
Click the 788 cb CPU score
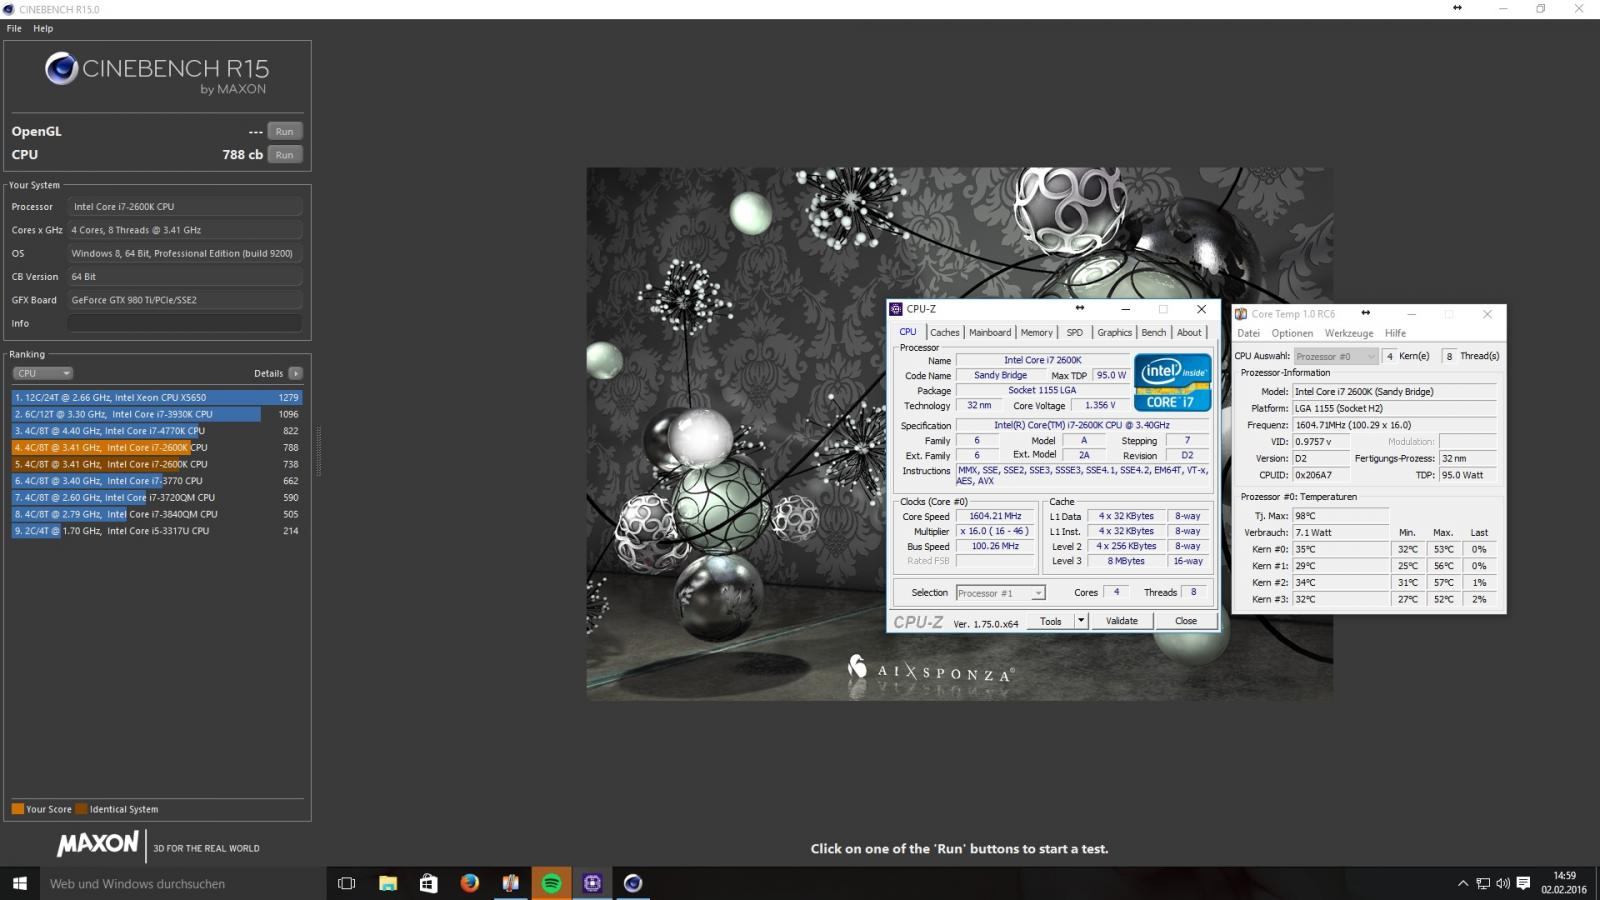pyautogui.click(x=242, y=155)
